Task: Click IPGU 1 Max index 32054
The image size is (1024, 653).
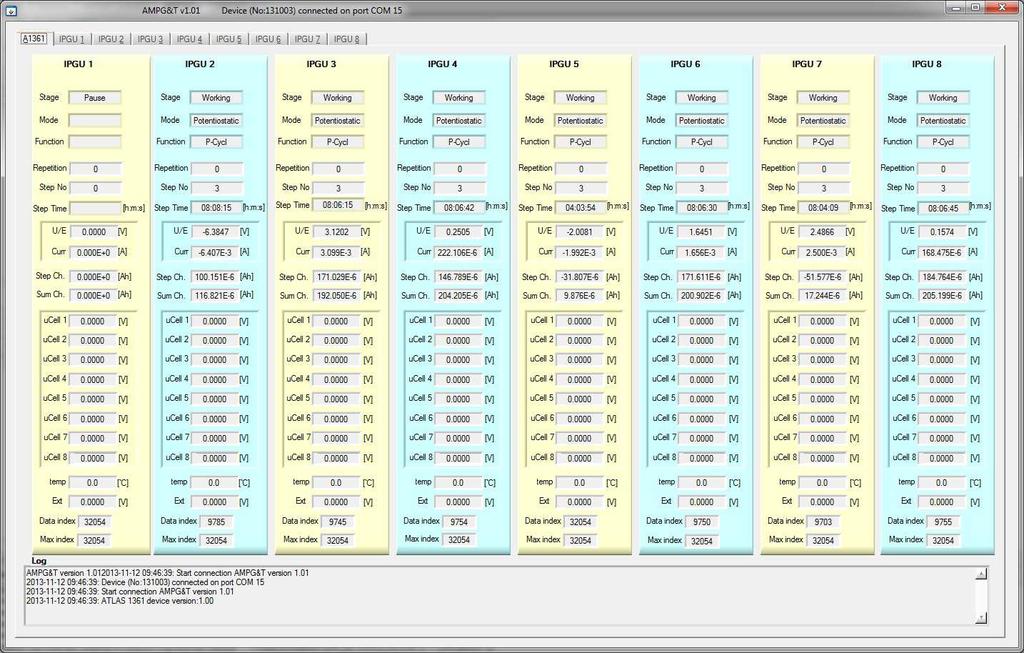Action: click(94, 541)
